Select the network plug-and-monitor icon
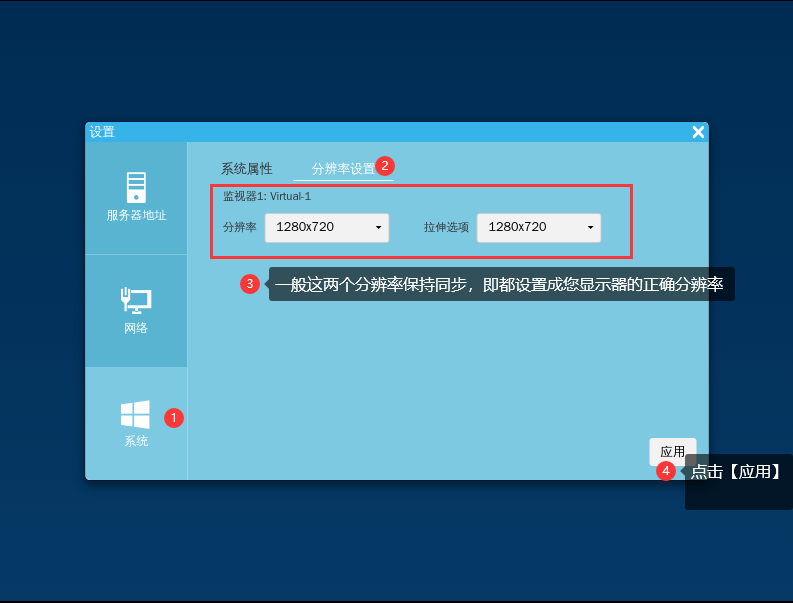This screenshot has height=603, width=793. pos(136,299)
